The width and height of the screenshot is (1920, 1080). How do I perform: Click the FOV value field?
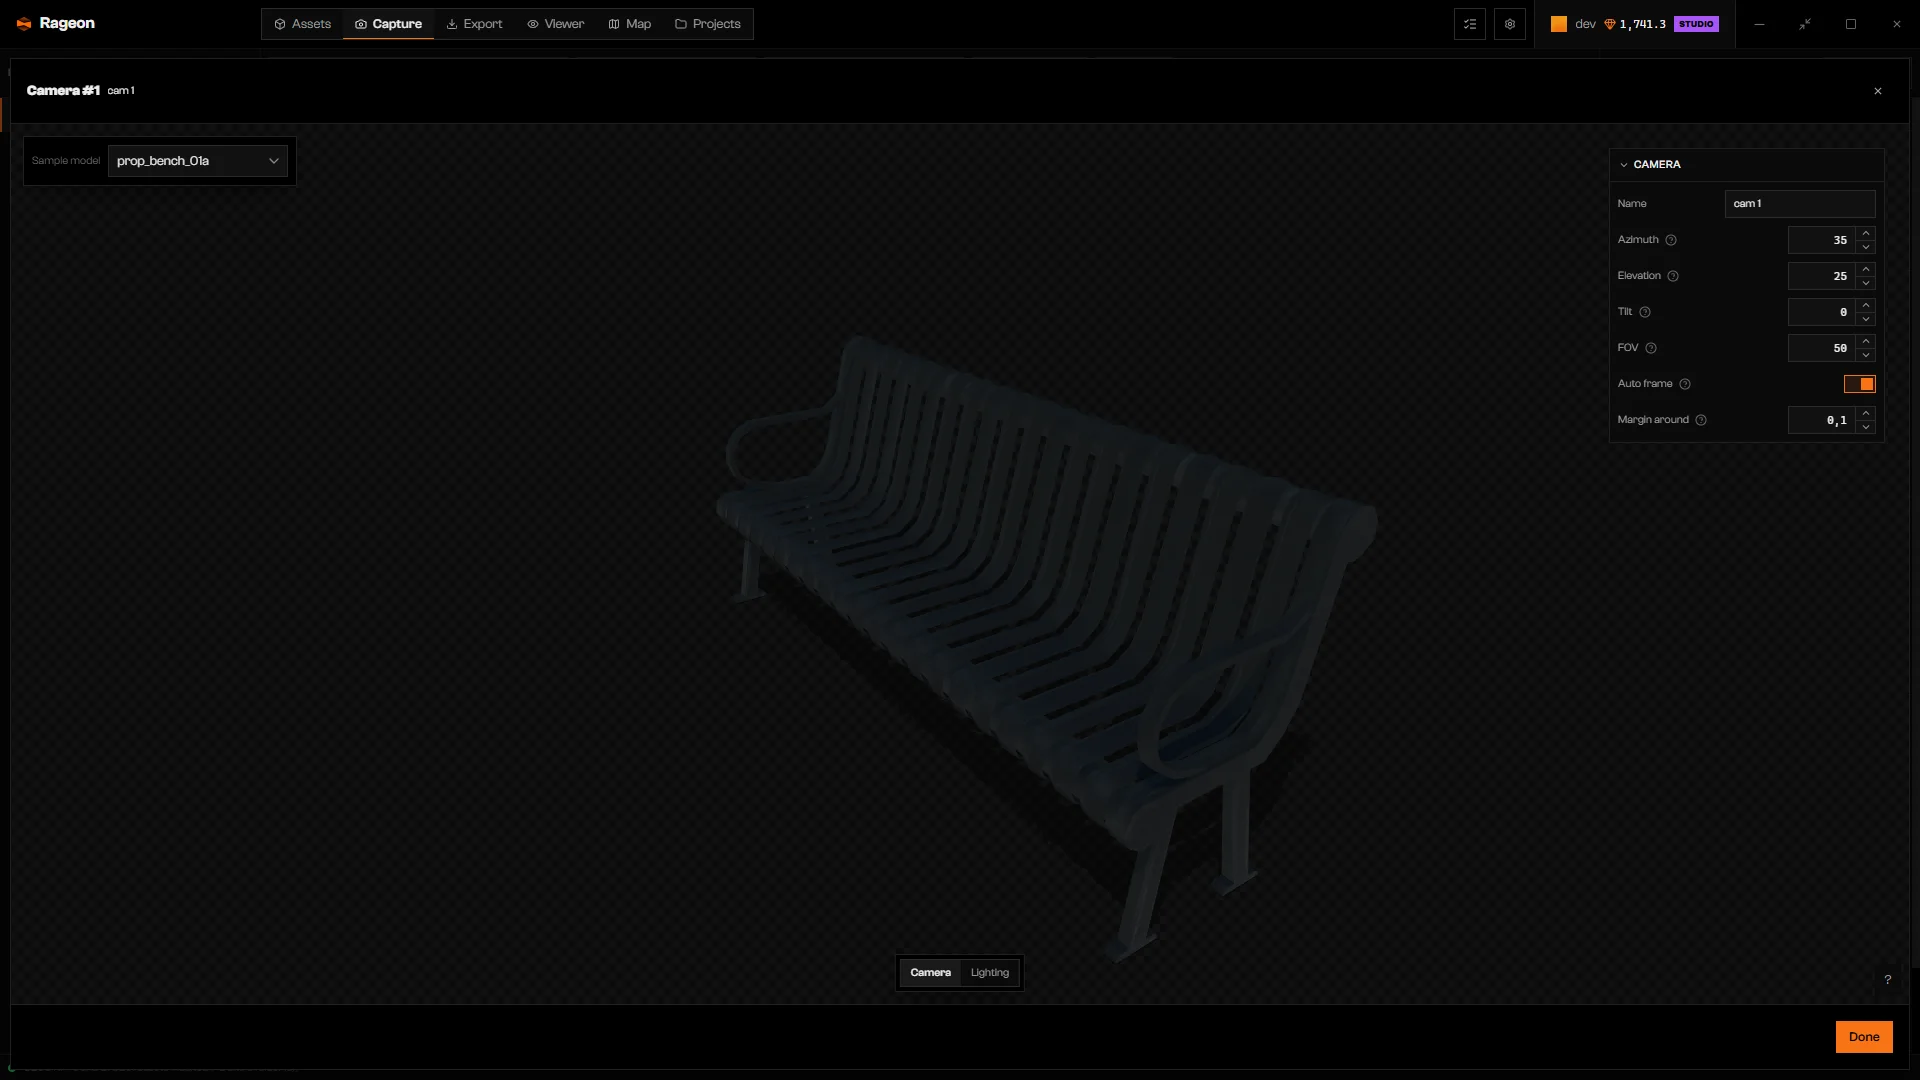[x=1821, y=348]
